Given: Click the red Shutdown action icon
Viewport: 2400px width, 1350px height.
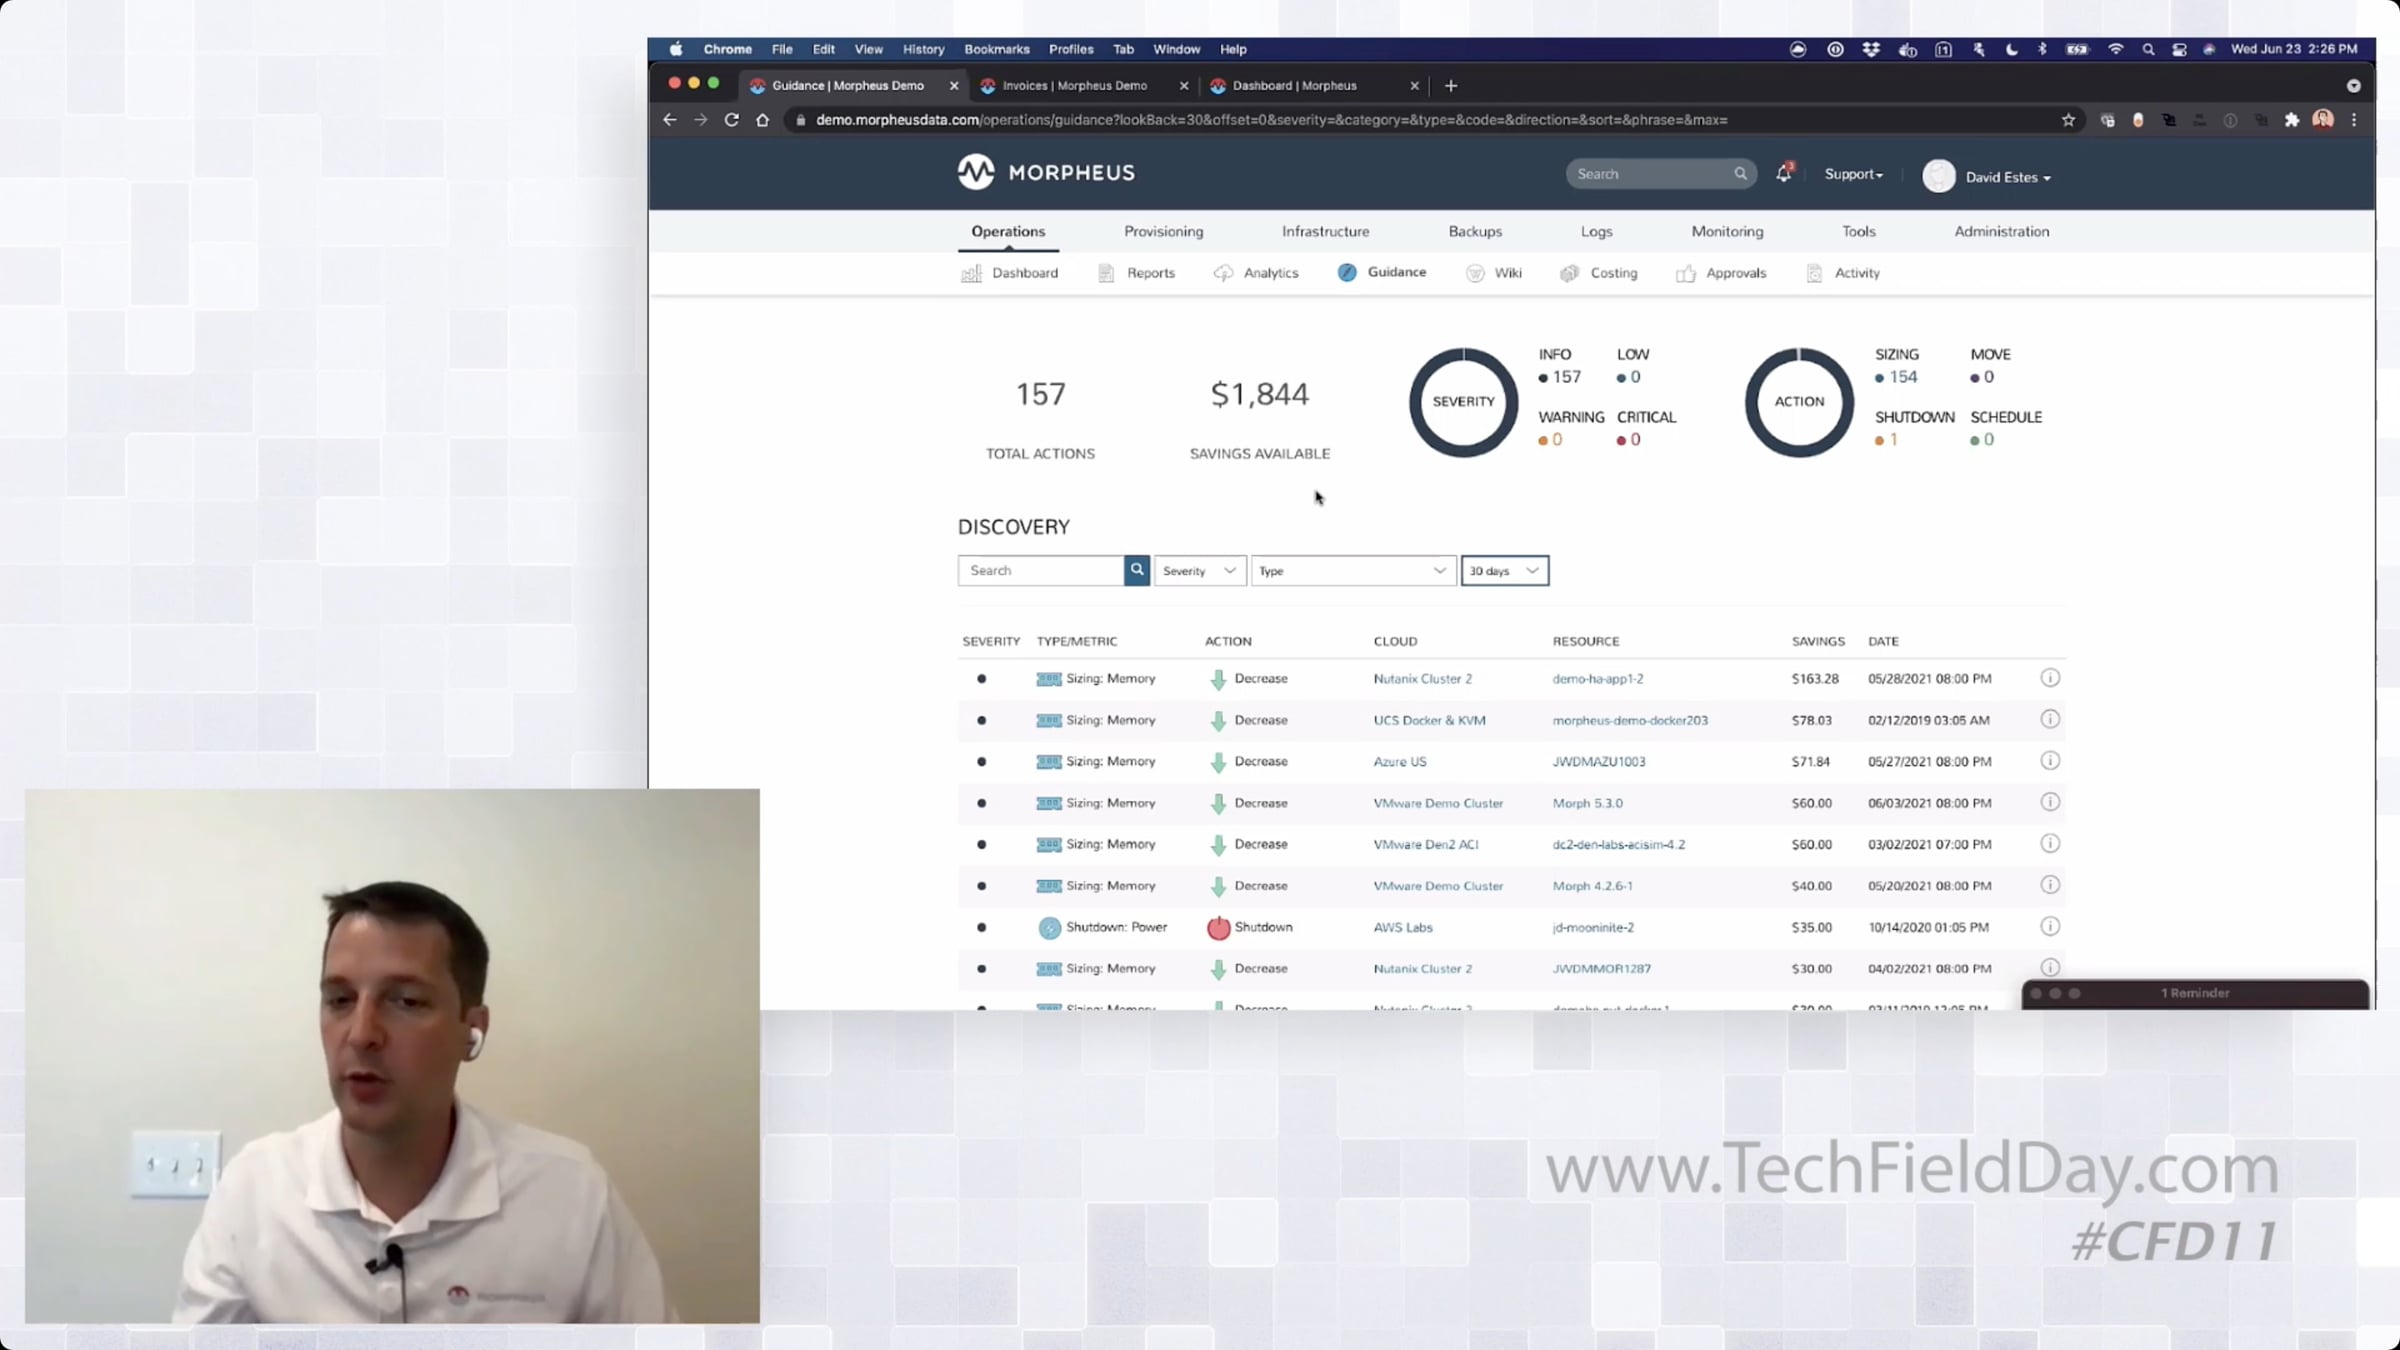Looking at the screenshot, I should [x=1218, y=928].
